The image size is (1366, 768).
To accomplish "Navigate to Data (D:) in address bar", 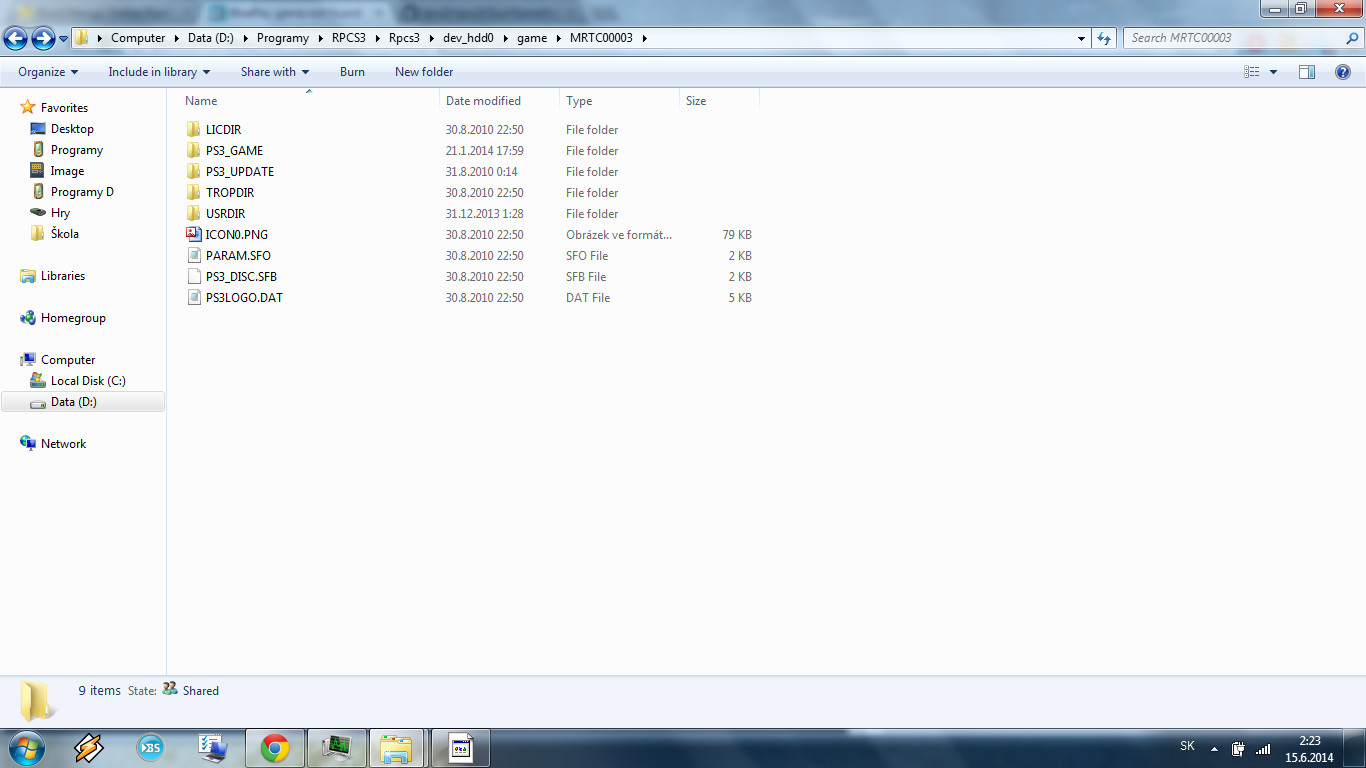I will pyautogui.click(x=210, y=38).
